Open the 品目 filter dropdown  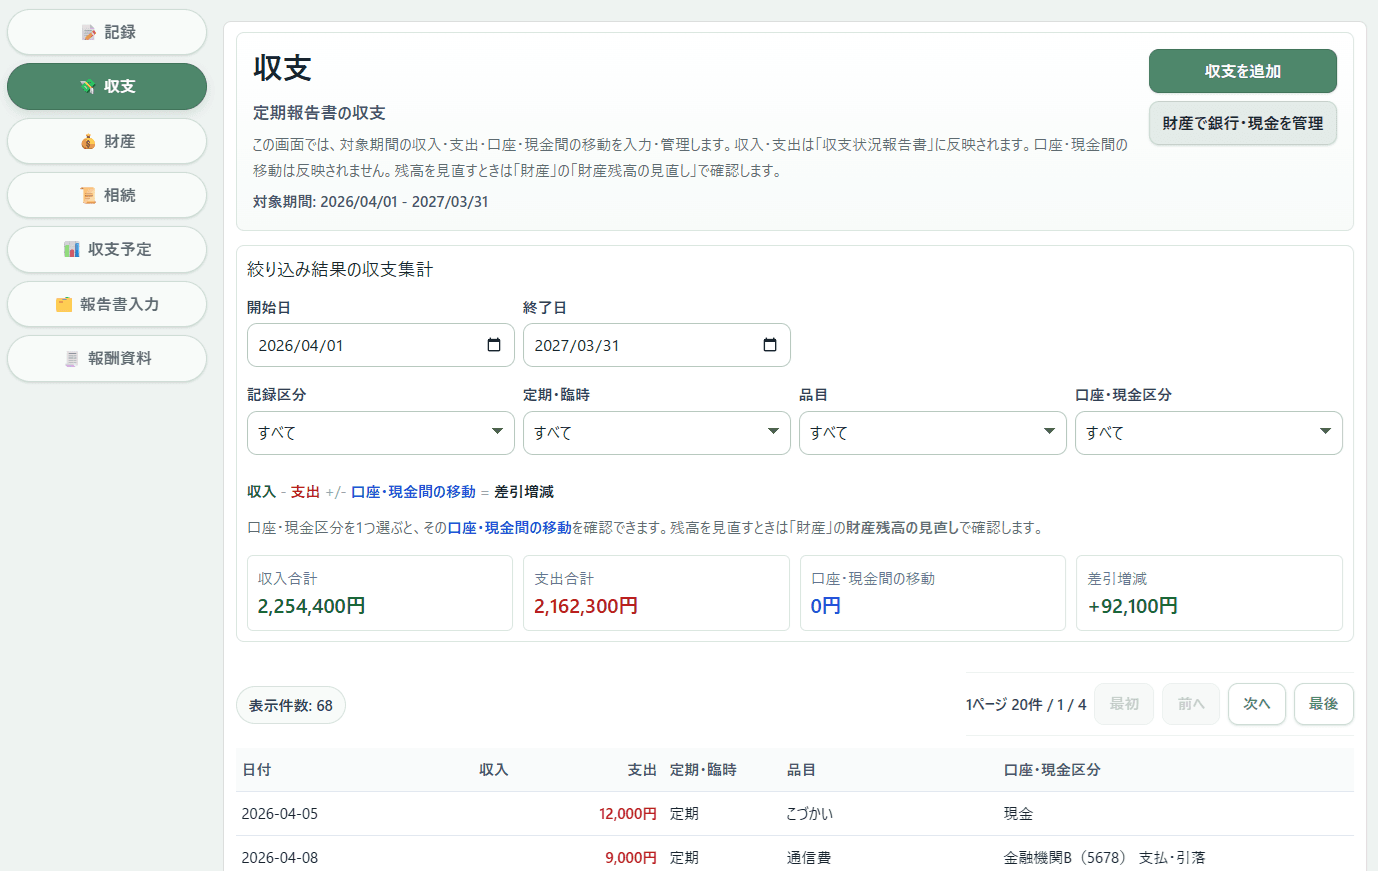(x=933, y=433)
